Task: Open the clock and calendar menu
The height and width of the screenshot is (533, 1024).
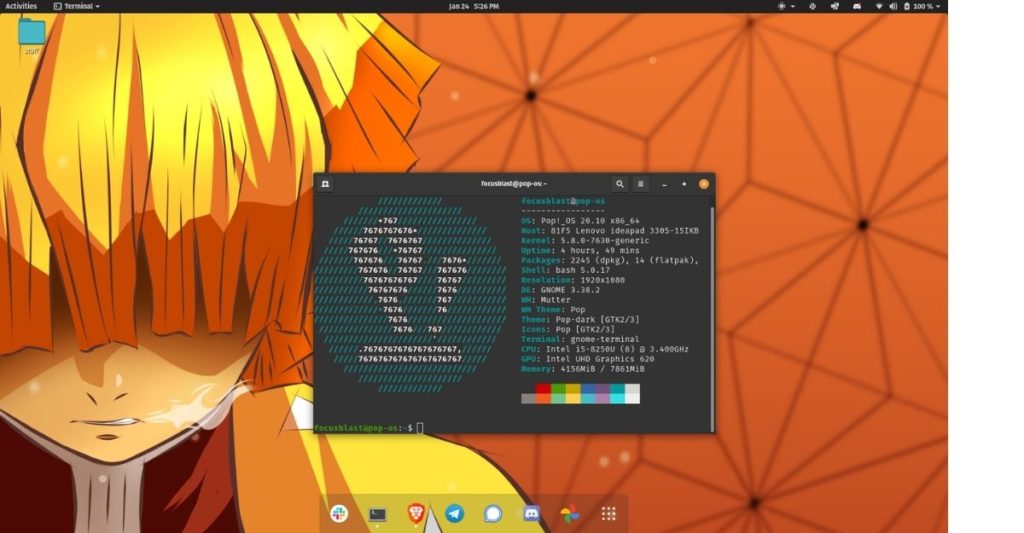Action: click(x=474, y=6)
